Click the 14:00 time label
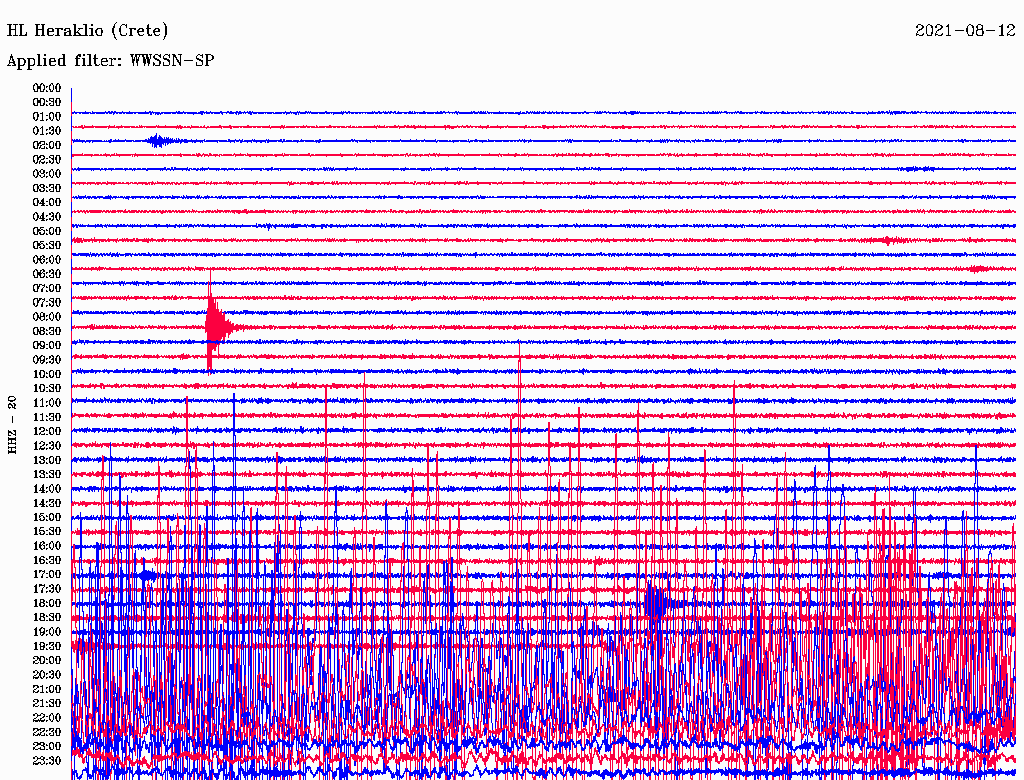This screenshot has height=780, width=1024. [x=47, y=488]
